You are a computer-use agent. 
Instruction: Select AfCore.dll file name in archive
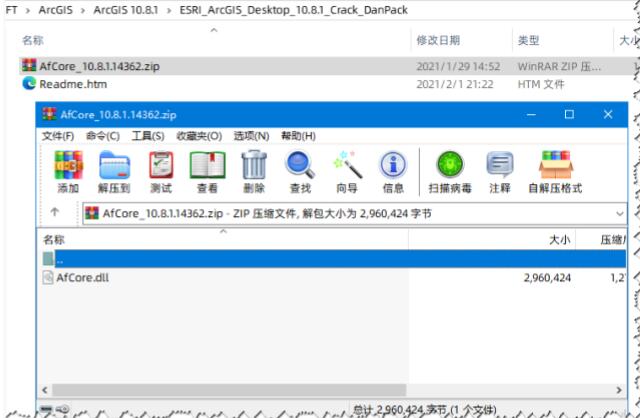82,278
